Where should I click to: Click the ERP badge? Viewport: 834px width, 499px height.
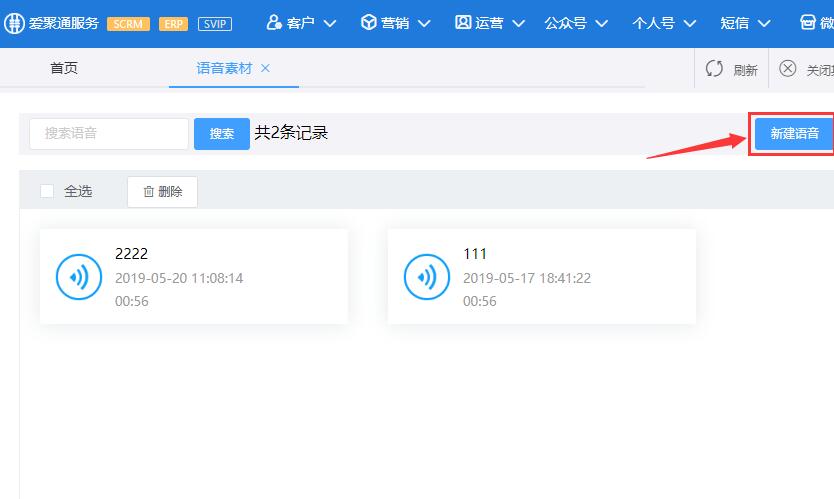point(173,24)
